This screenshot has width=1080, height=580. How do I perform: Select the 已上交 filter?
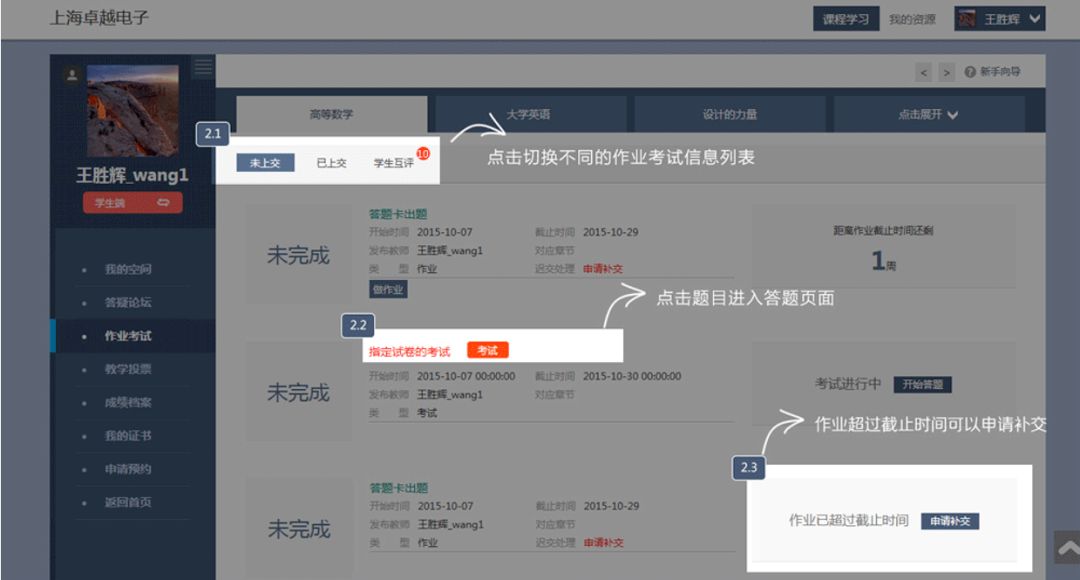tap(331, 163)
